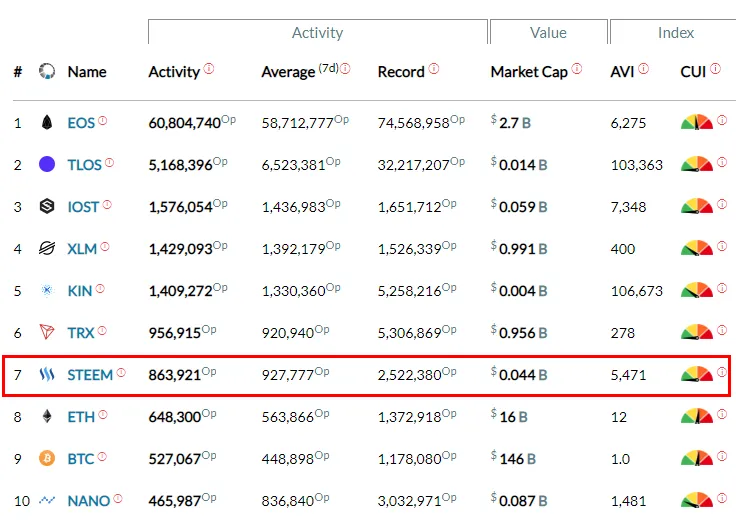Click the info icon next to TLOS
The width and height of the screenshot is (736, 520).
tap(109, 163)
